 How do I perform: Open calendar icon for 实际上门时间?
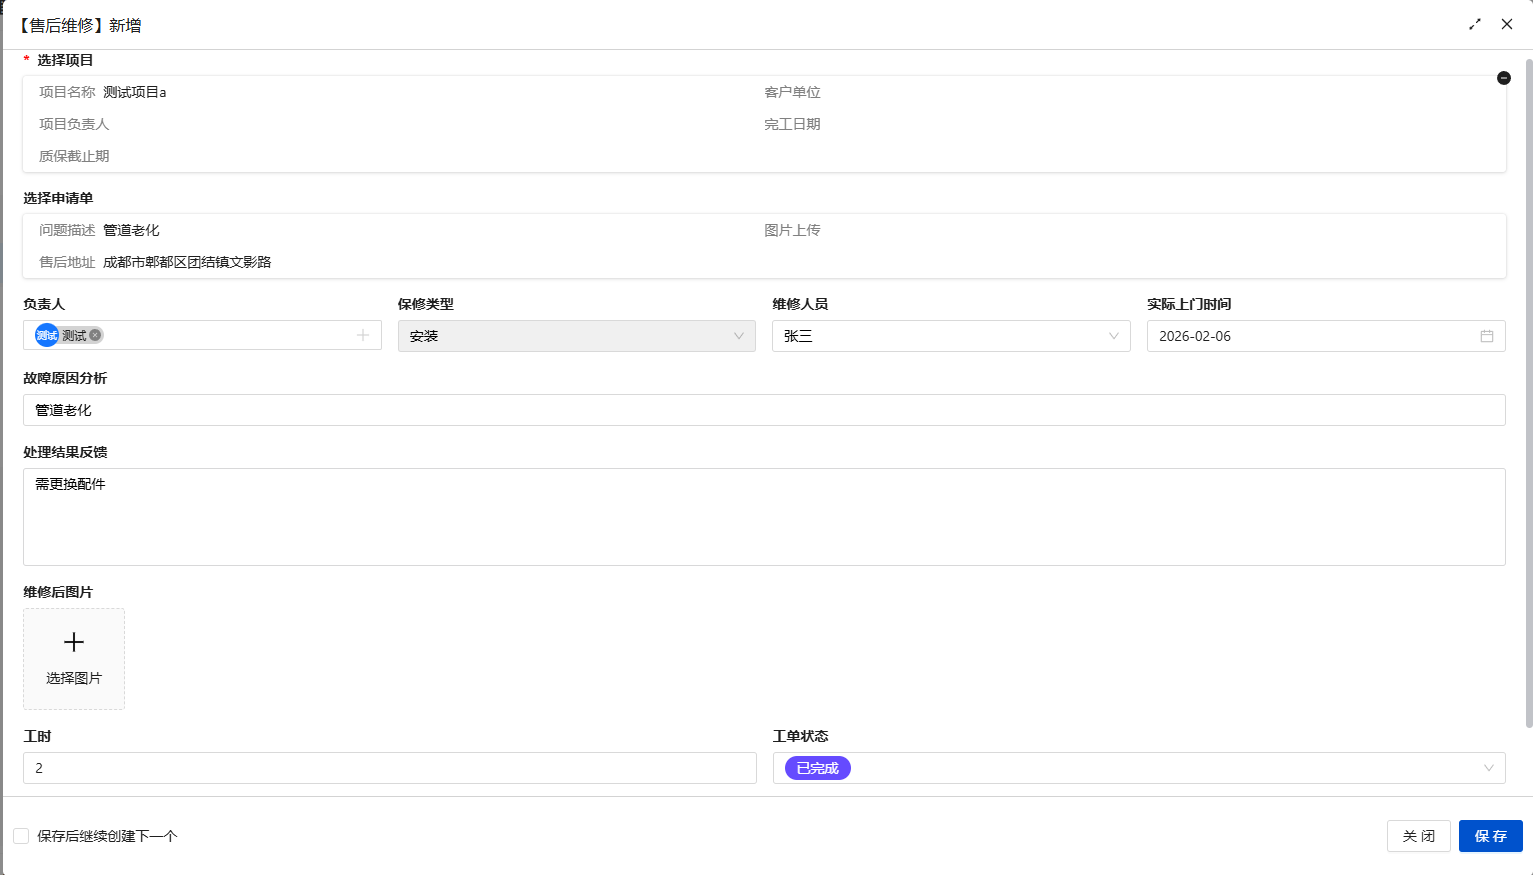(x=1487, y=336)
